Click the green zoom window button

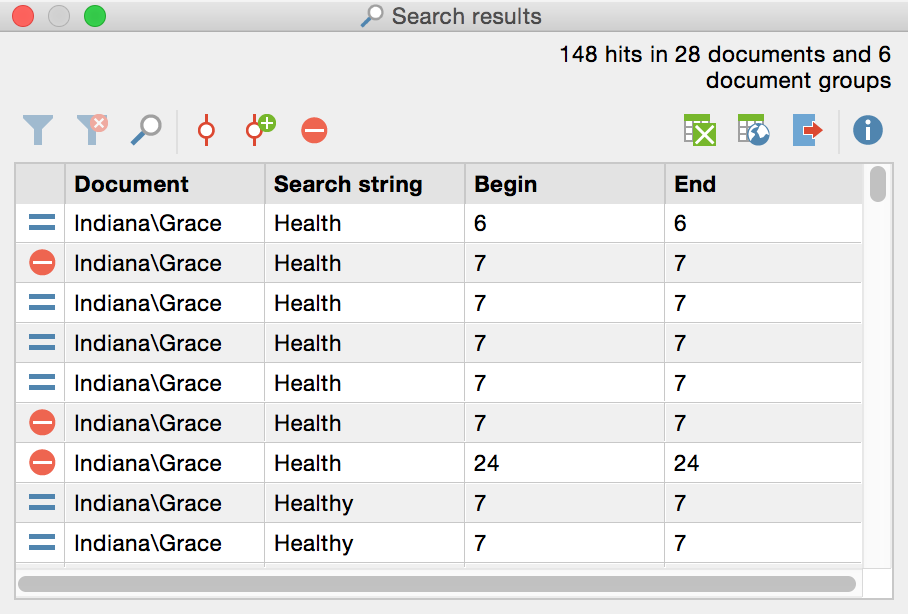click(95, 16)
